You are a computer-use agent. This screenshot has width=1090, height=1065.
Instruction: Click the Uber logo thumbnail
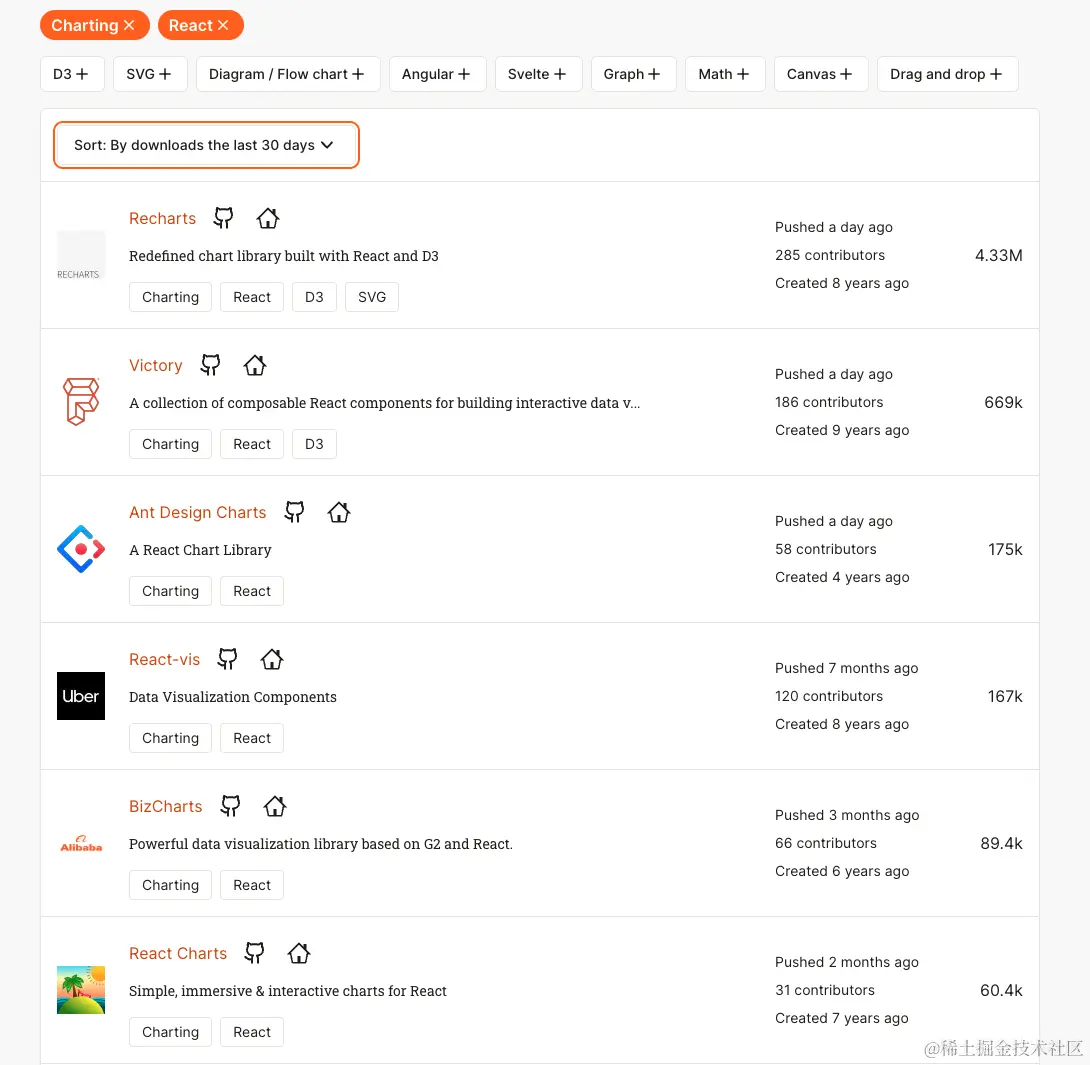(81, 696)
